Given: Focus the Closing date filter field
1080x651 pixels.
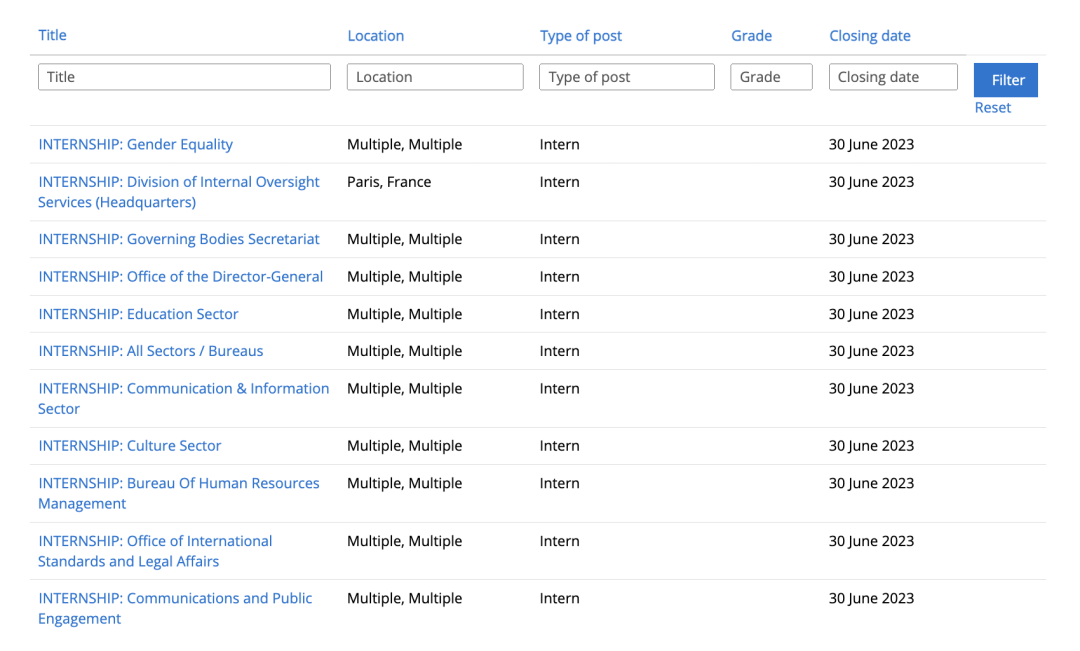Looking at the screenshot, I should pos(893,77).
